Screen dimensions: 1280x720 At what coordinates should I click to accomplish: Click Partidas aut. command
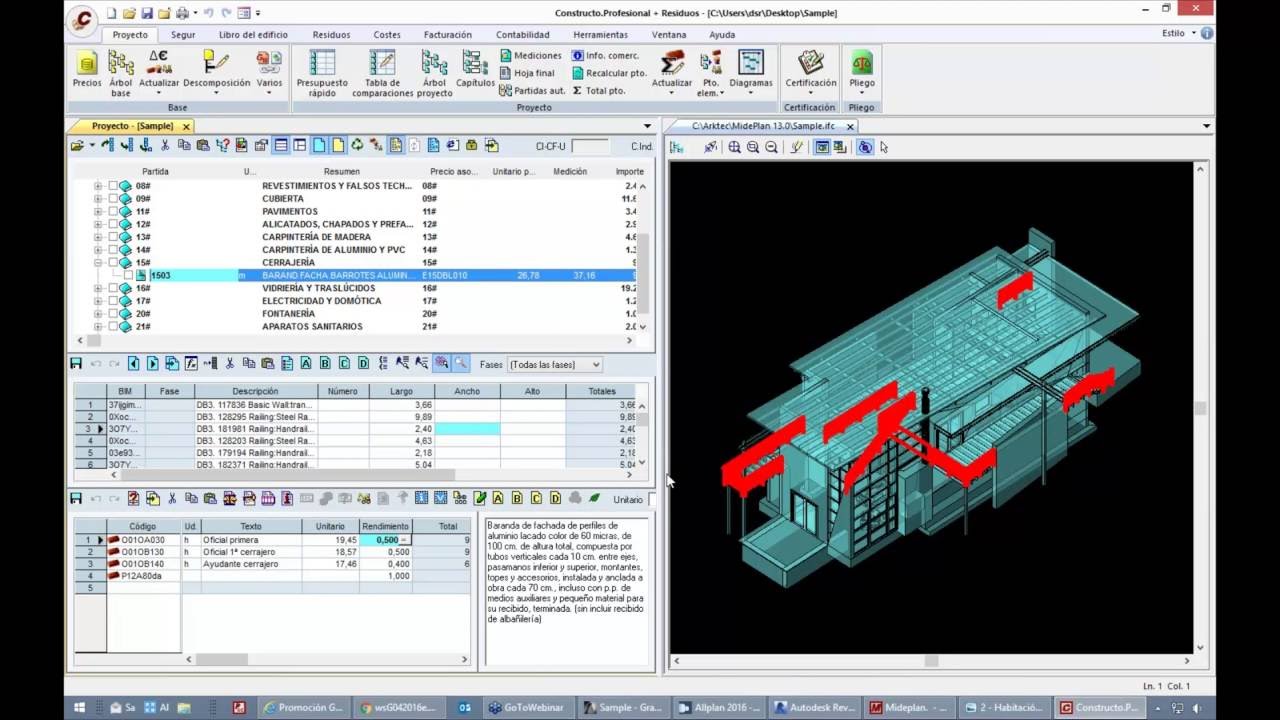(532, 90)
